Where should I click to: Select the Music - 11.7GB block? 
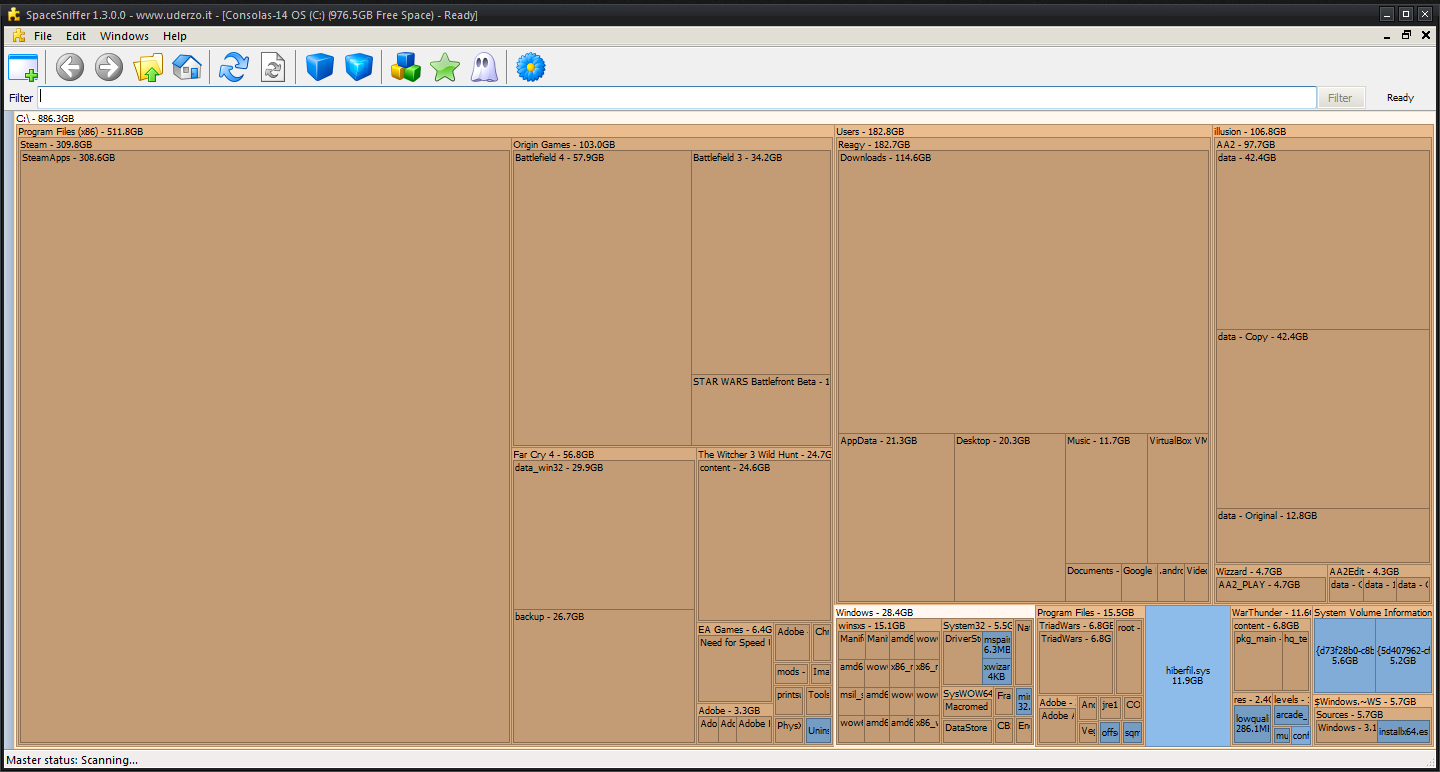[1106, 499]
